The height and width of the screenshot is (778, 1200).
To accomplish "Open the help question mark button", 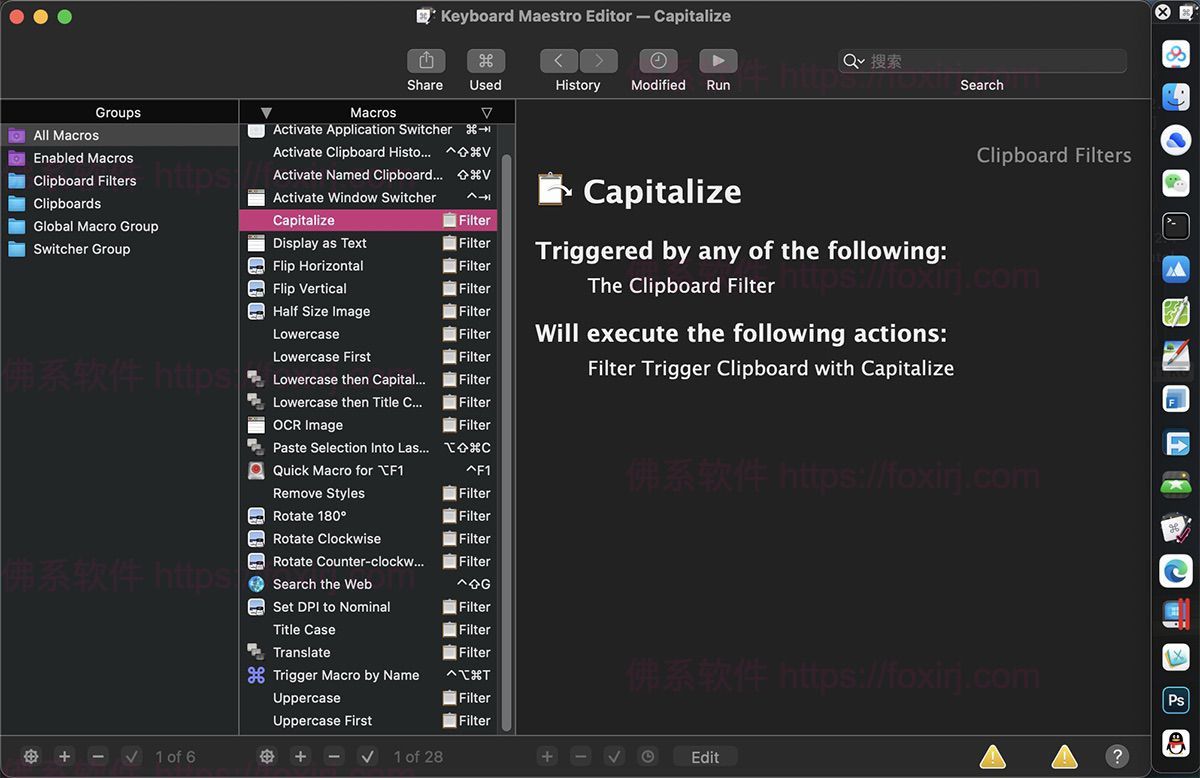I will (1117, 757).
